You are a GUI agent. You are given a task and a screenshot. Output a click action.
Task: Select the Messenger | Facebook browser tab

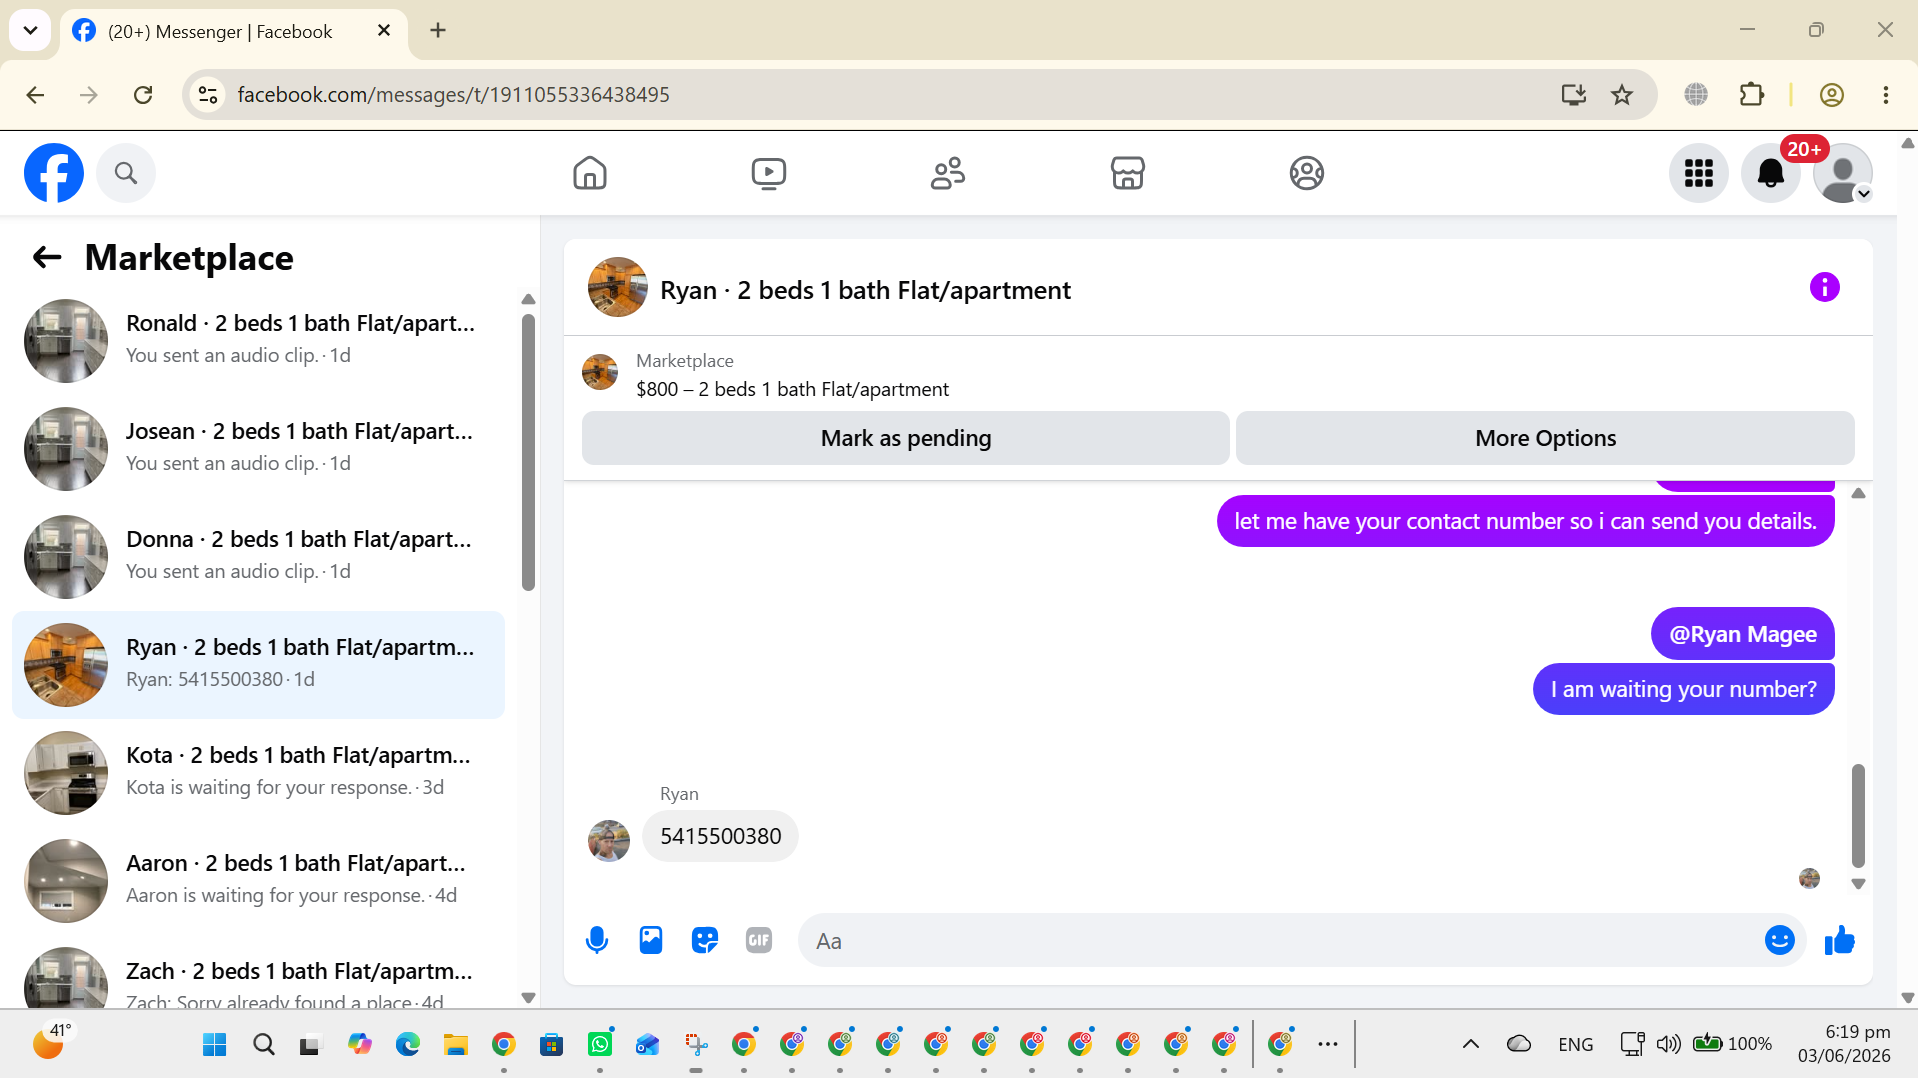234,31
